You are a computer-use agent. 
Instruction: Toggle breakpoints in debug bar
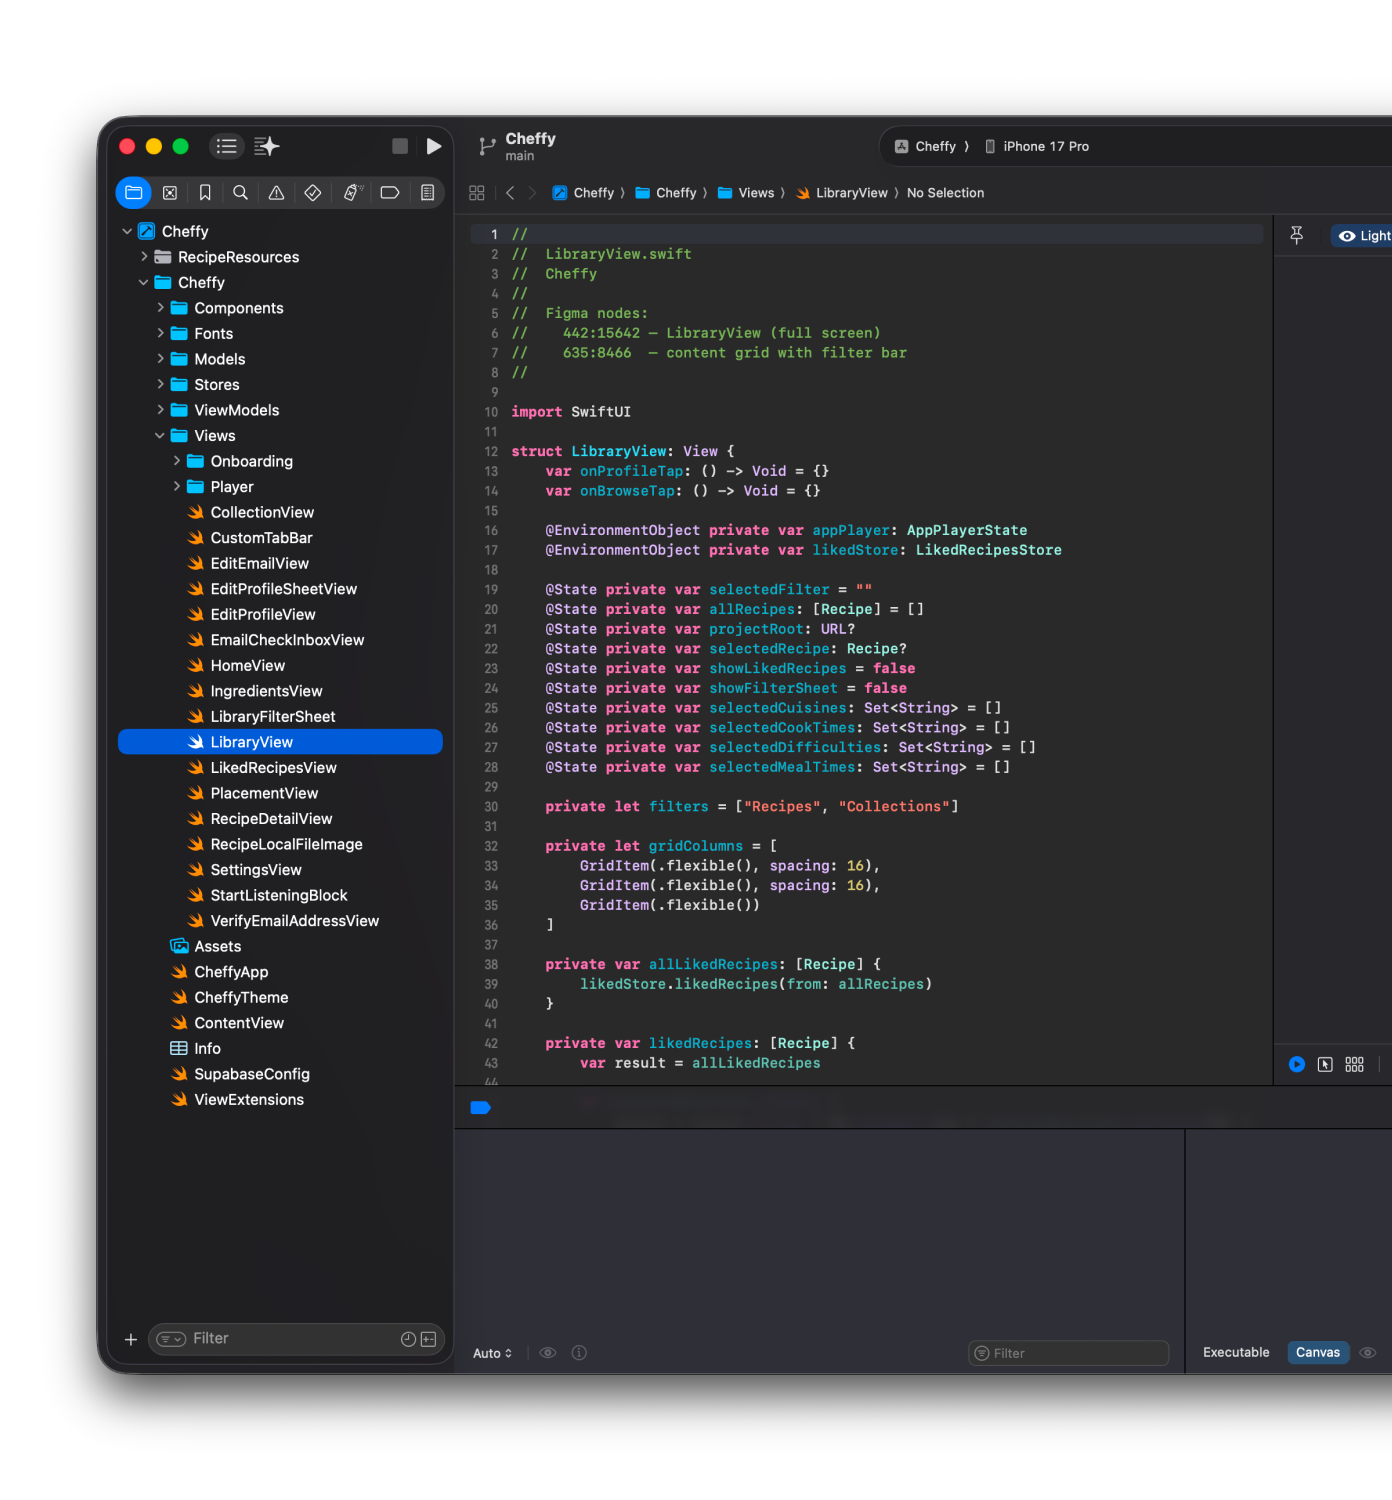tap(481, 1107)
